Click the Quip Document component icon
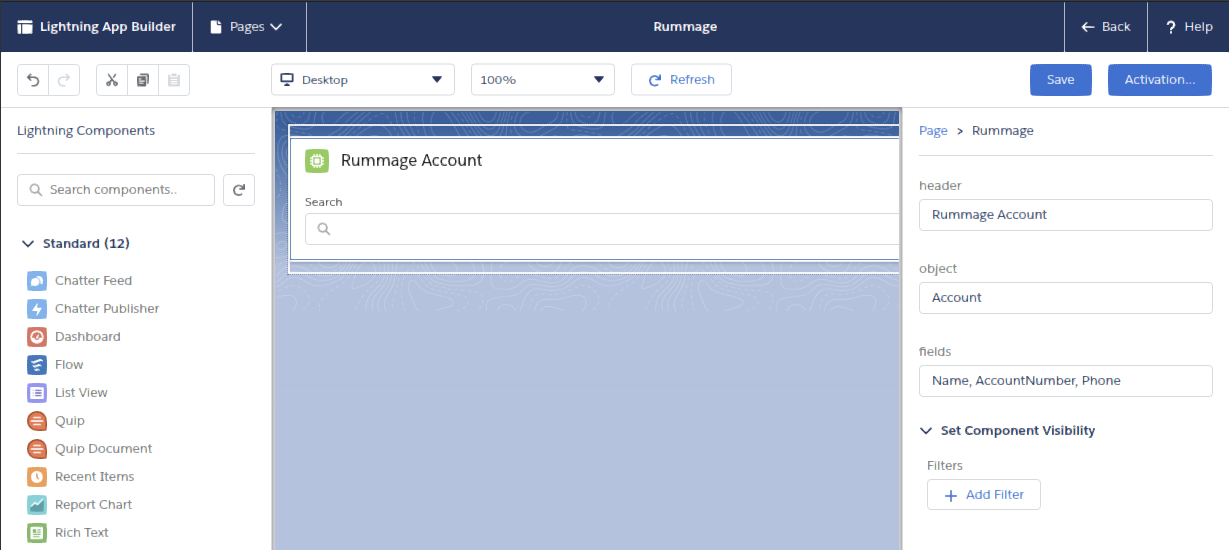Screen dimensions: 1229x550 [x=37, y=449]
